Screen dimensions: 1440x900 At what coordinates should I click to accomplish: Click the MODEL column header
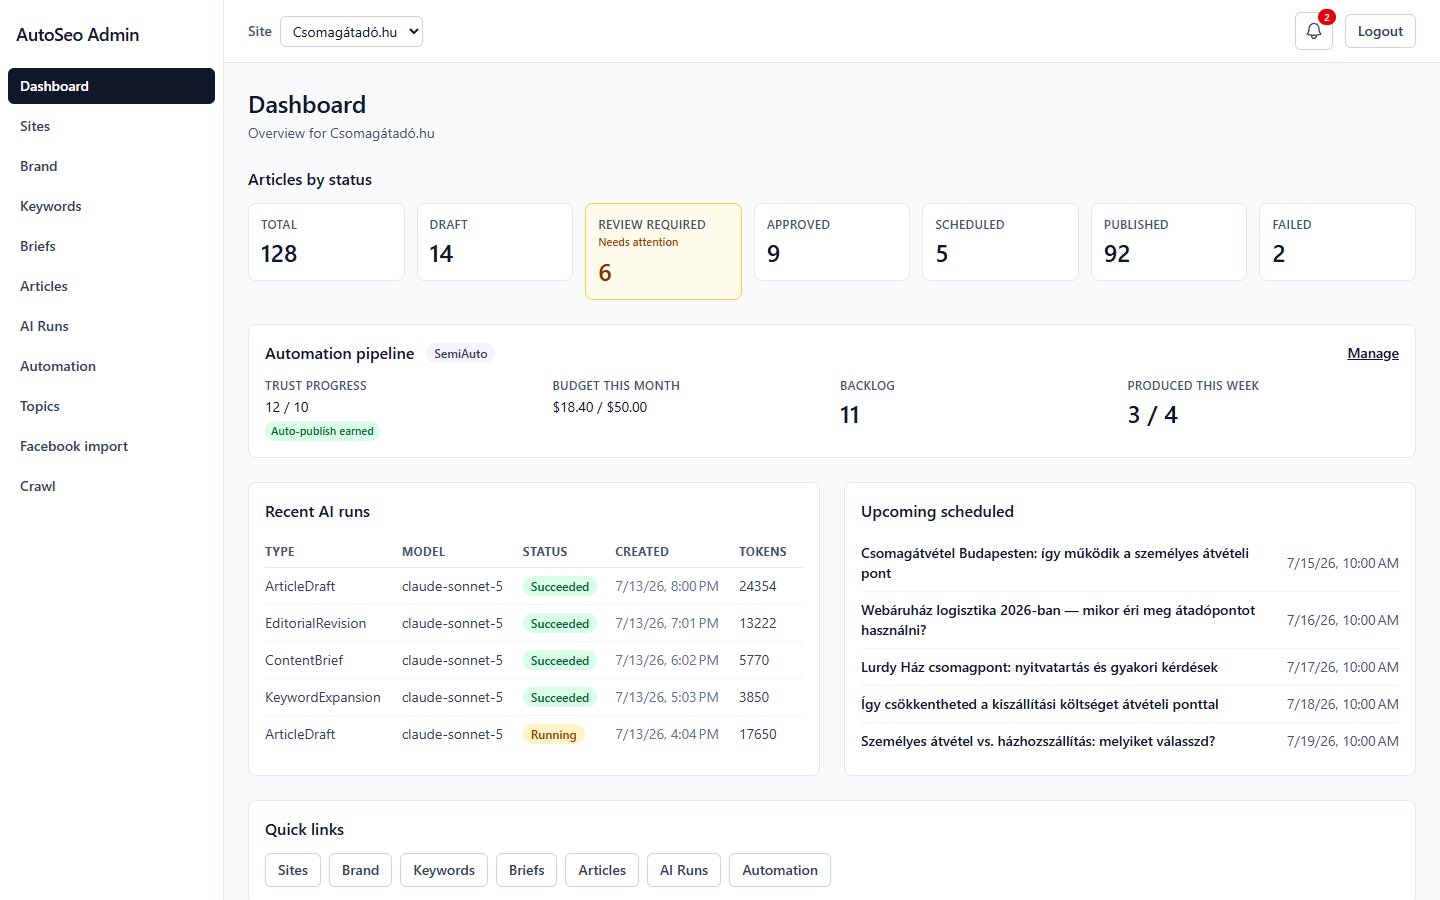(423, 552)
